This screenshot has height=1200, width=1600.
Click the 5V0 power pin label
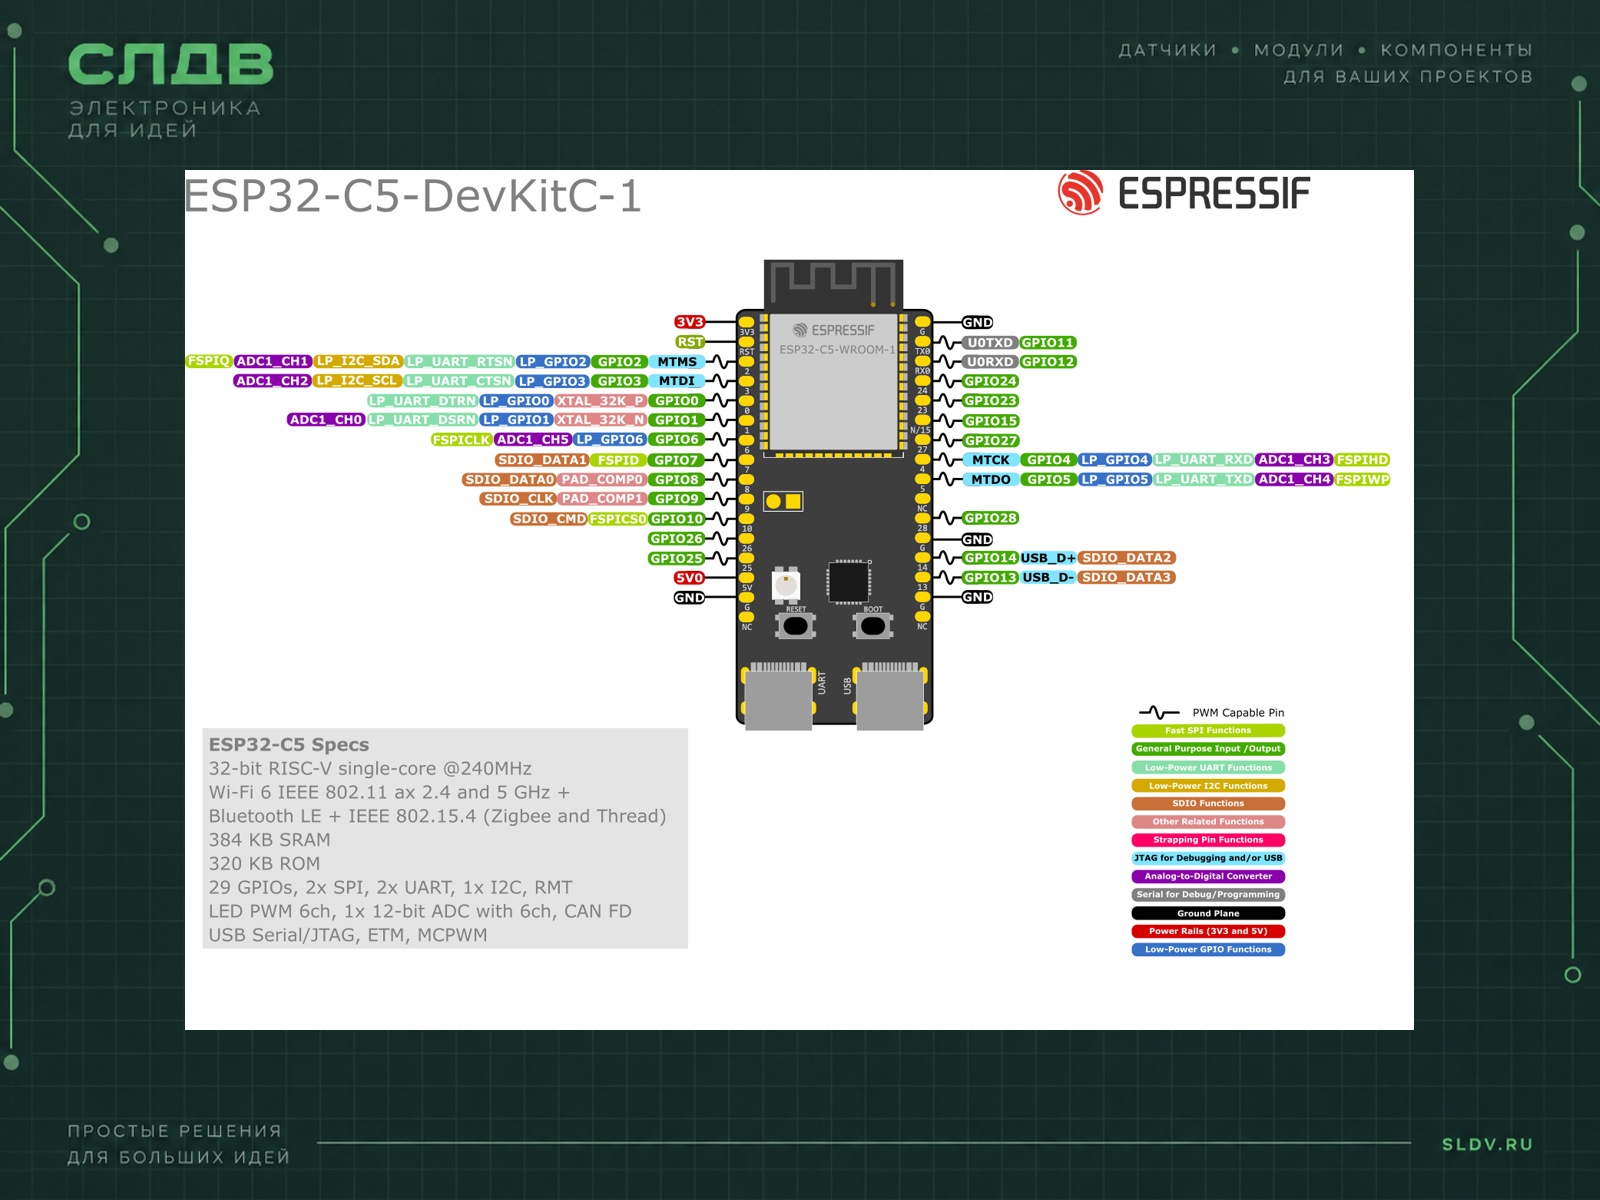click(689, 578)
